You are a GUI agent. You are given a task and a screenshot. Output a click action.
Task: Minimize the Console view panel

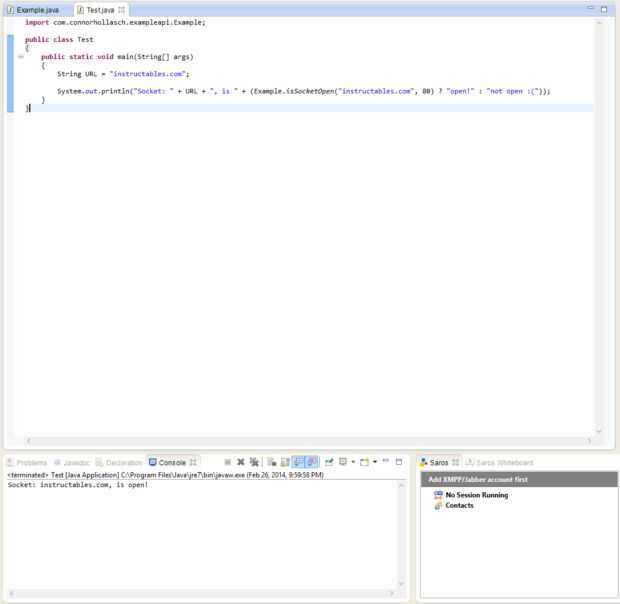[x=386, y=461]
